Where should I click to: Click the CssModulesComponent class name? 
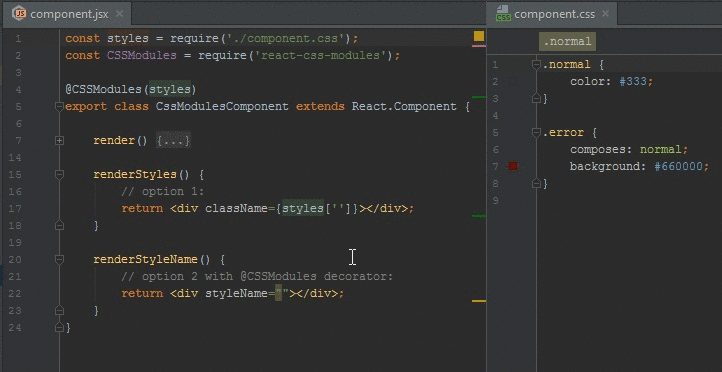222,107
